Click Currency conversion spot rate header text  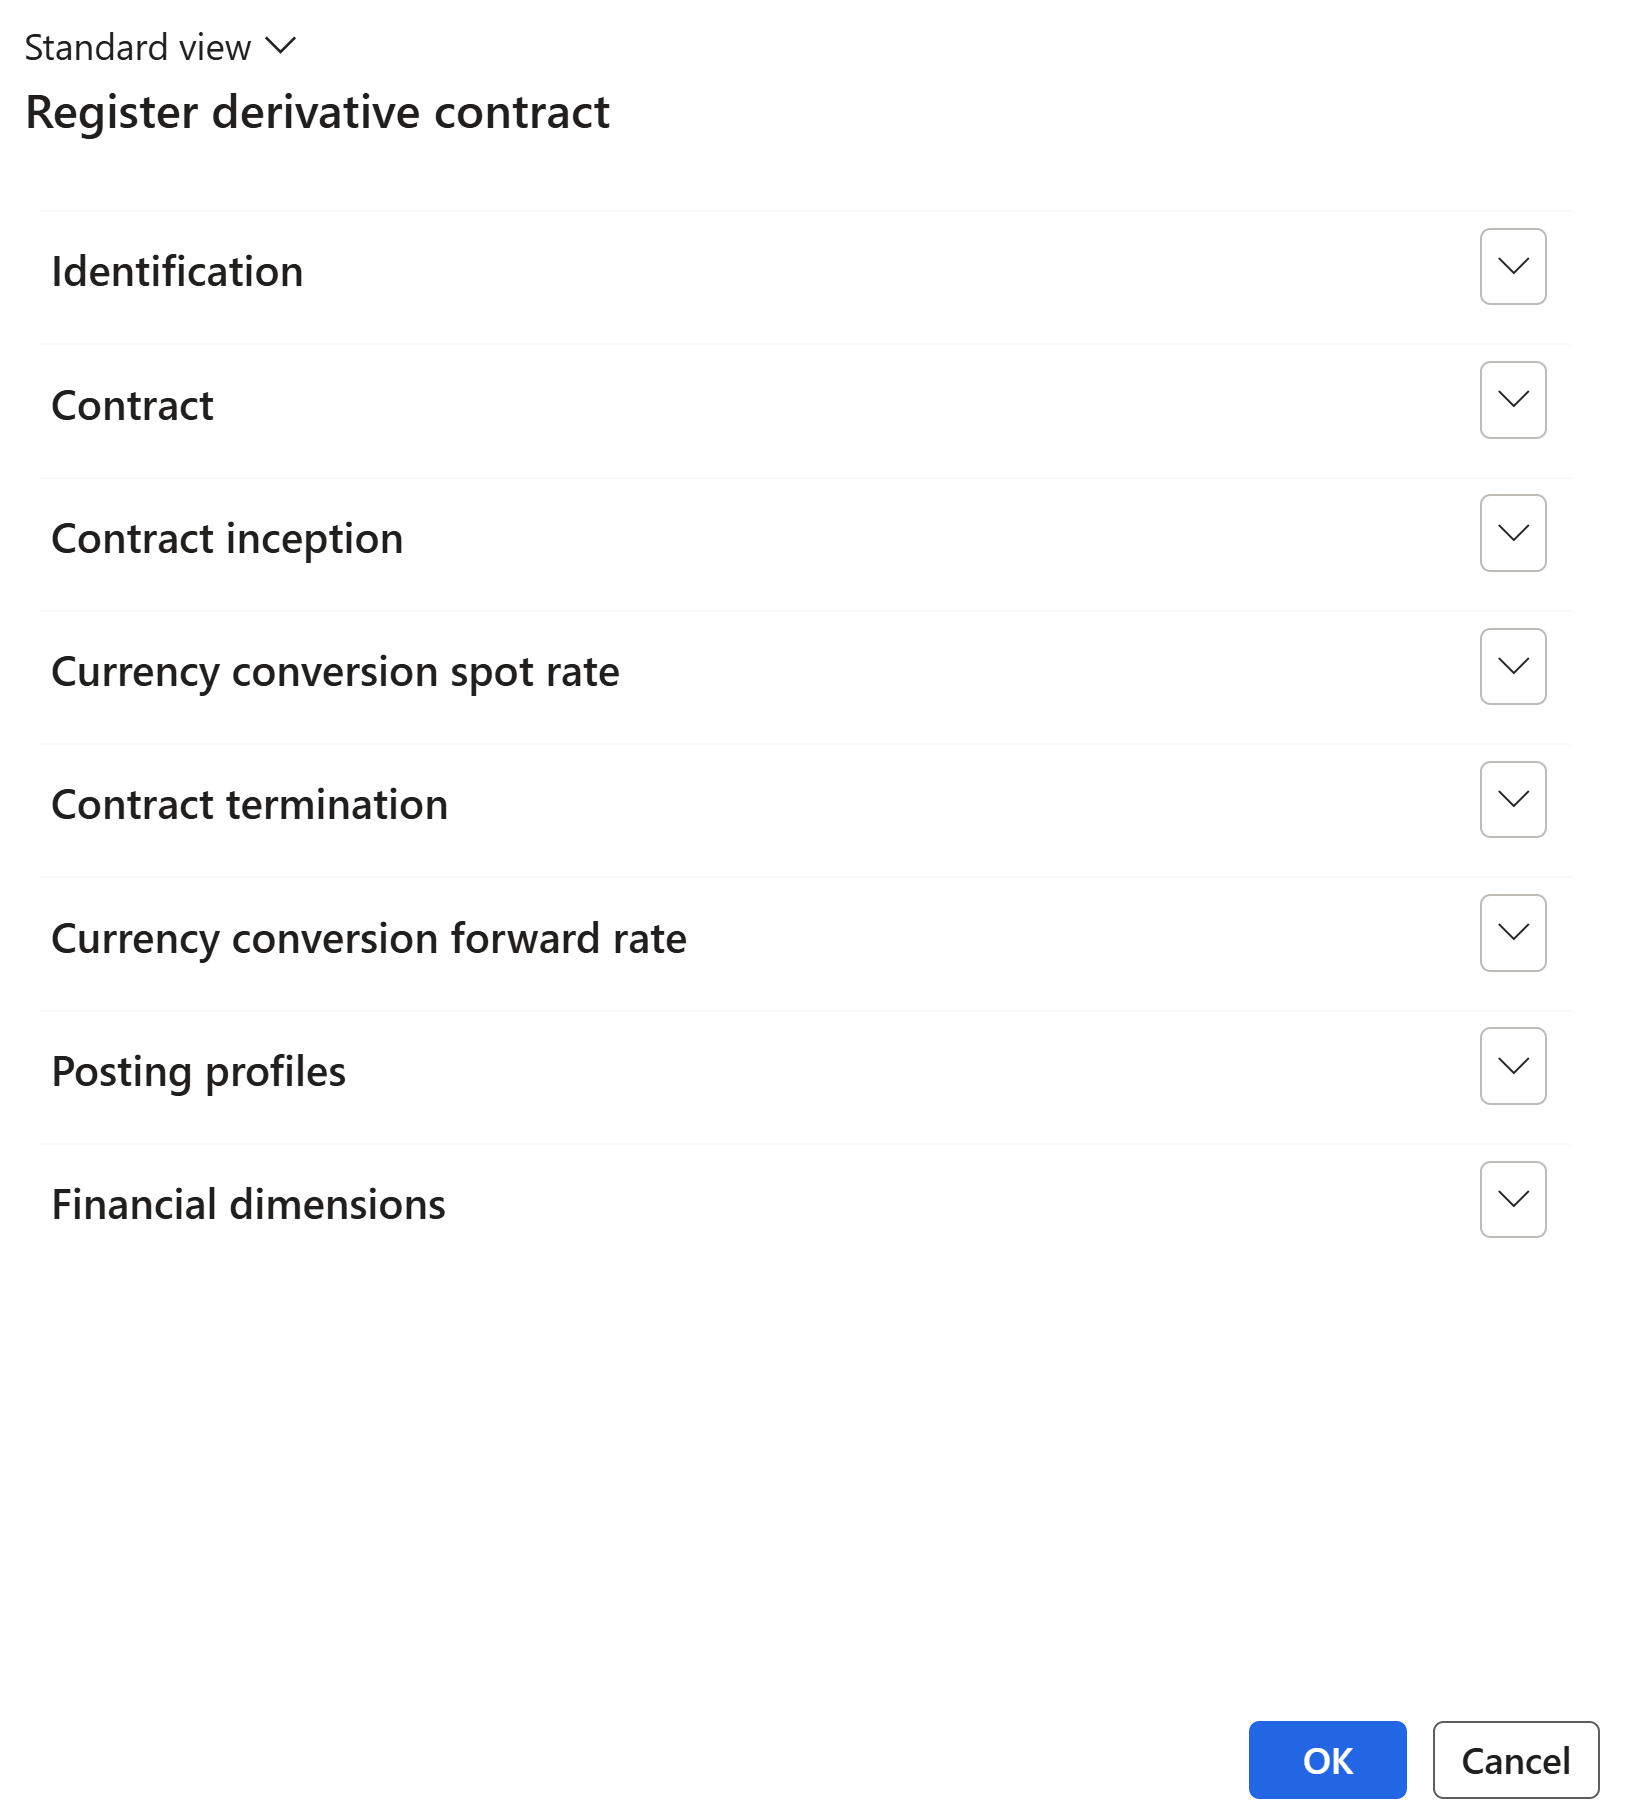[335, 672]
